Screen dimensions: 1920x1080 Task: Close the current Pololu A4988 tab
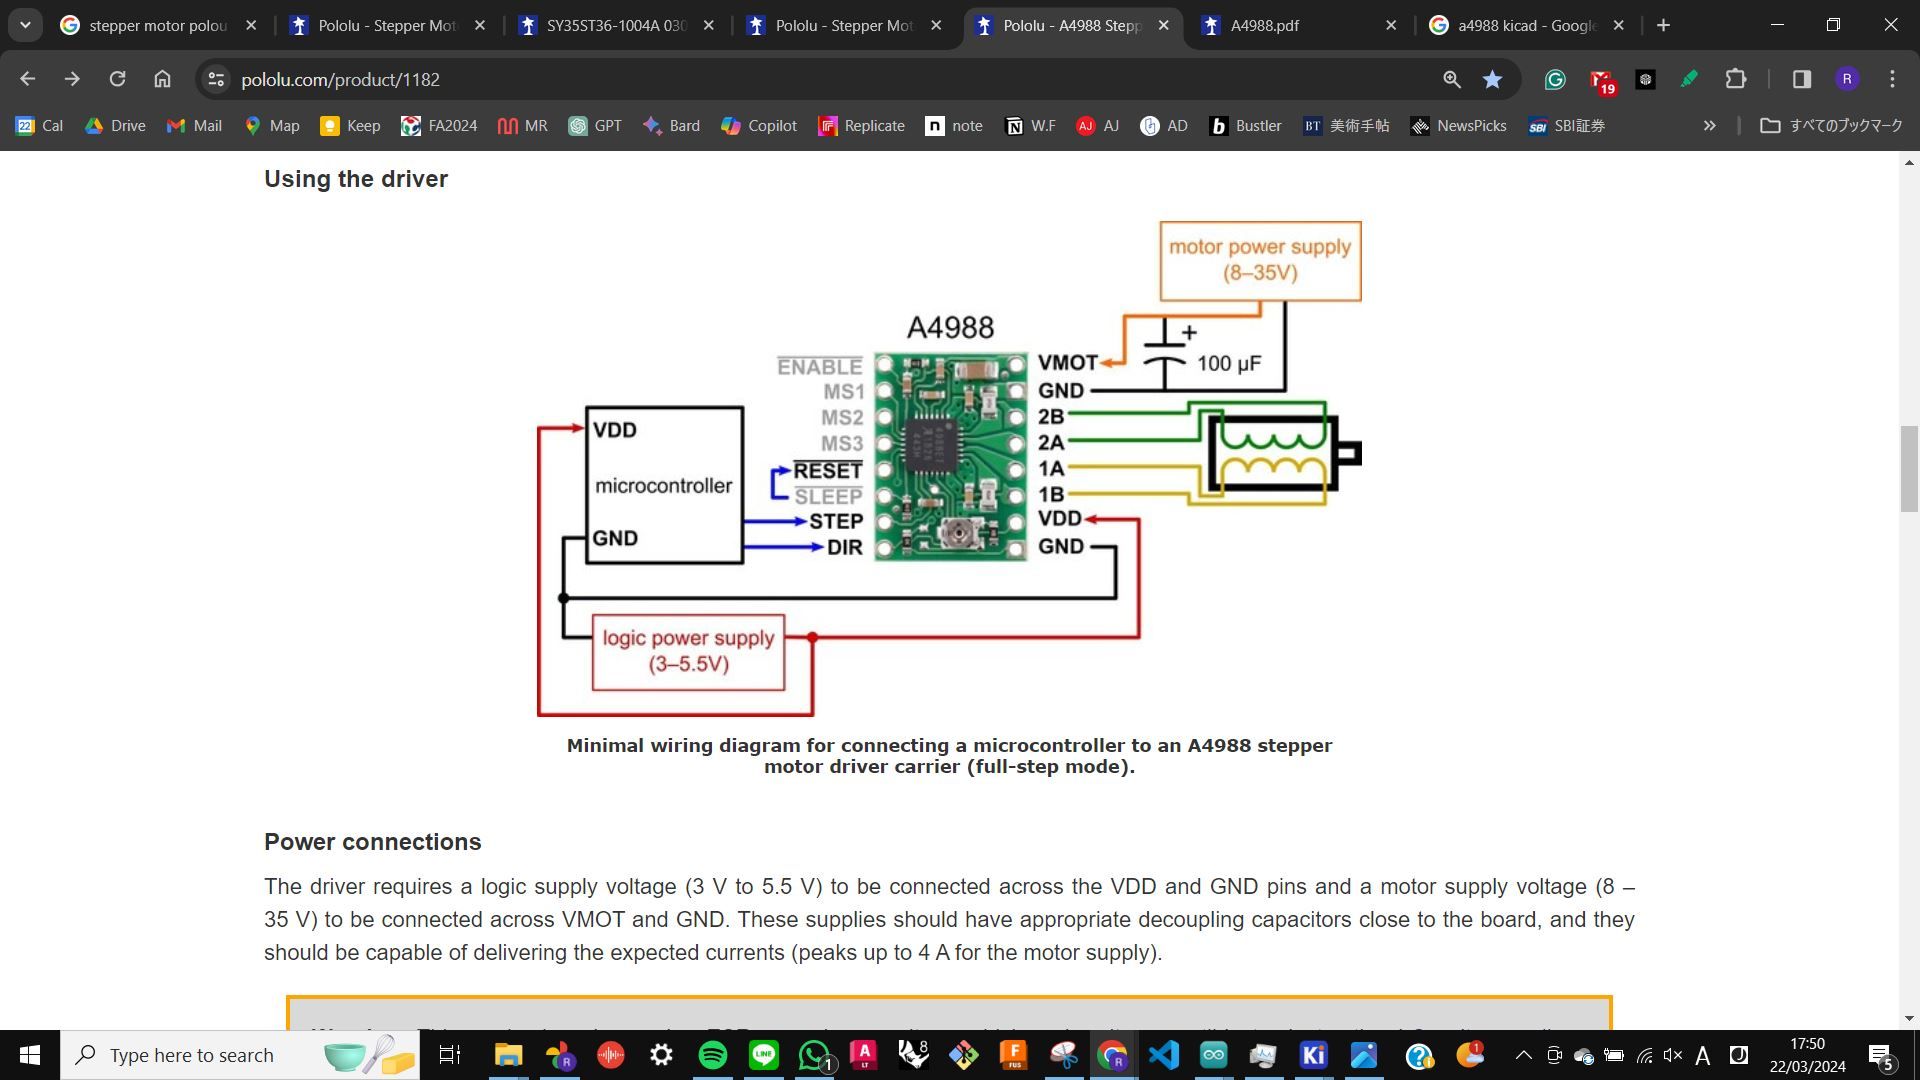tap(1163, 25)
